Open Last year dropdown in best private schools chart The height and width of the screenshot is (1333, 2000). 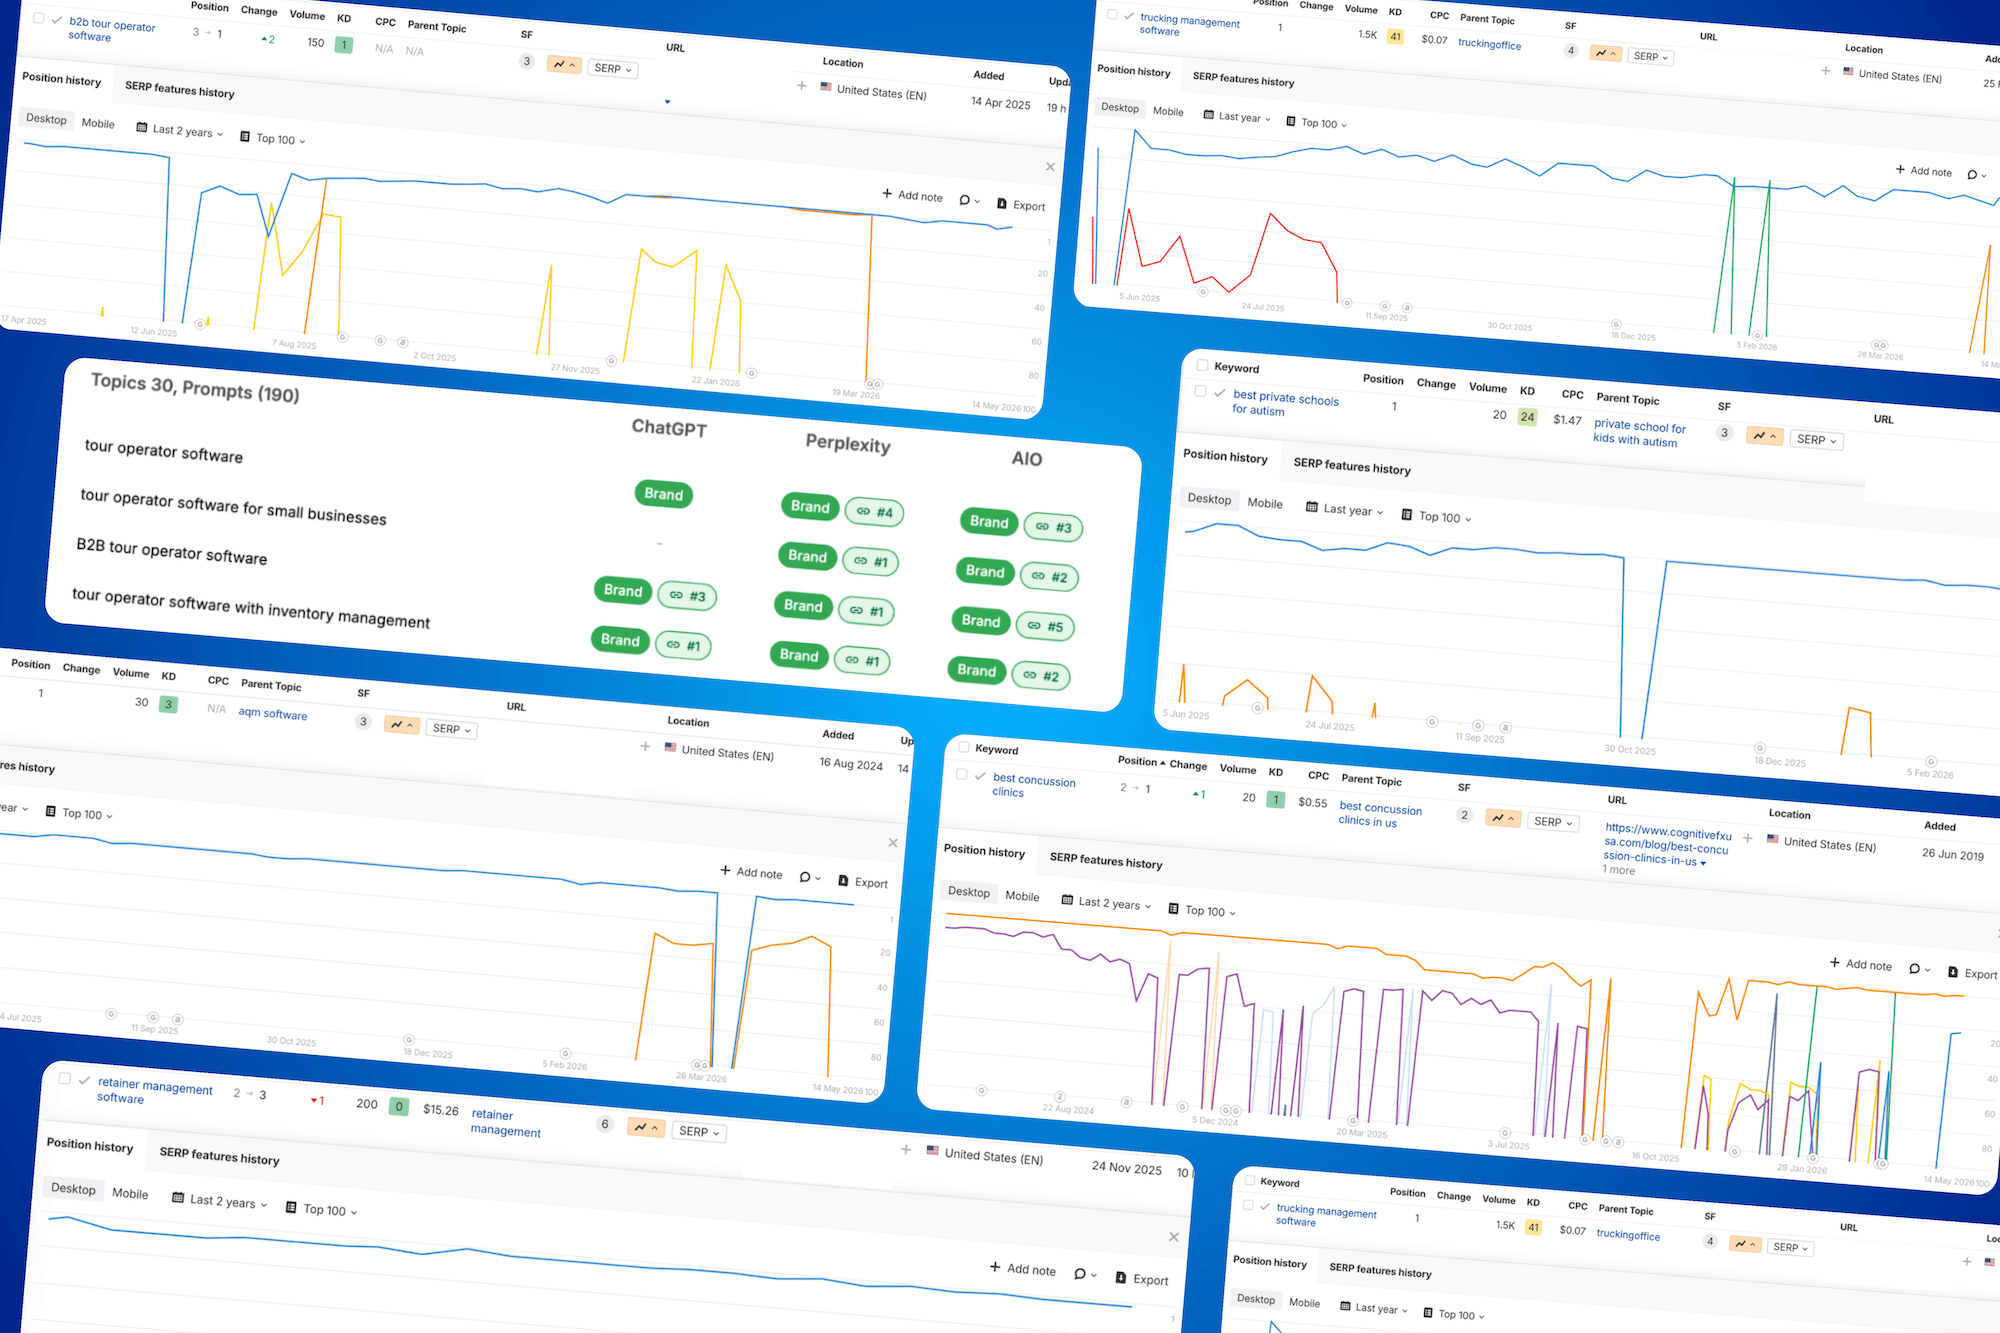click(x=1345, y=509)
